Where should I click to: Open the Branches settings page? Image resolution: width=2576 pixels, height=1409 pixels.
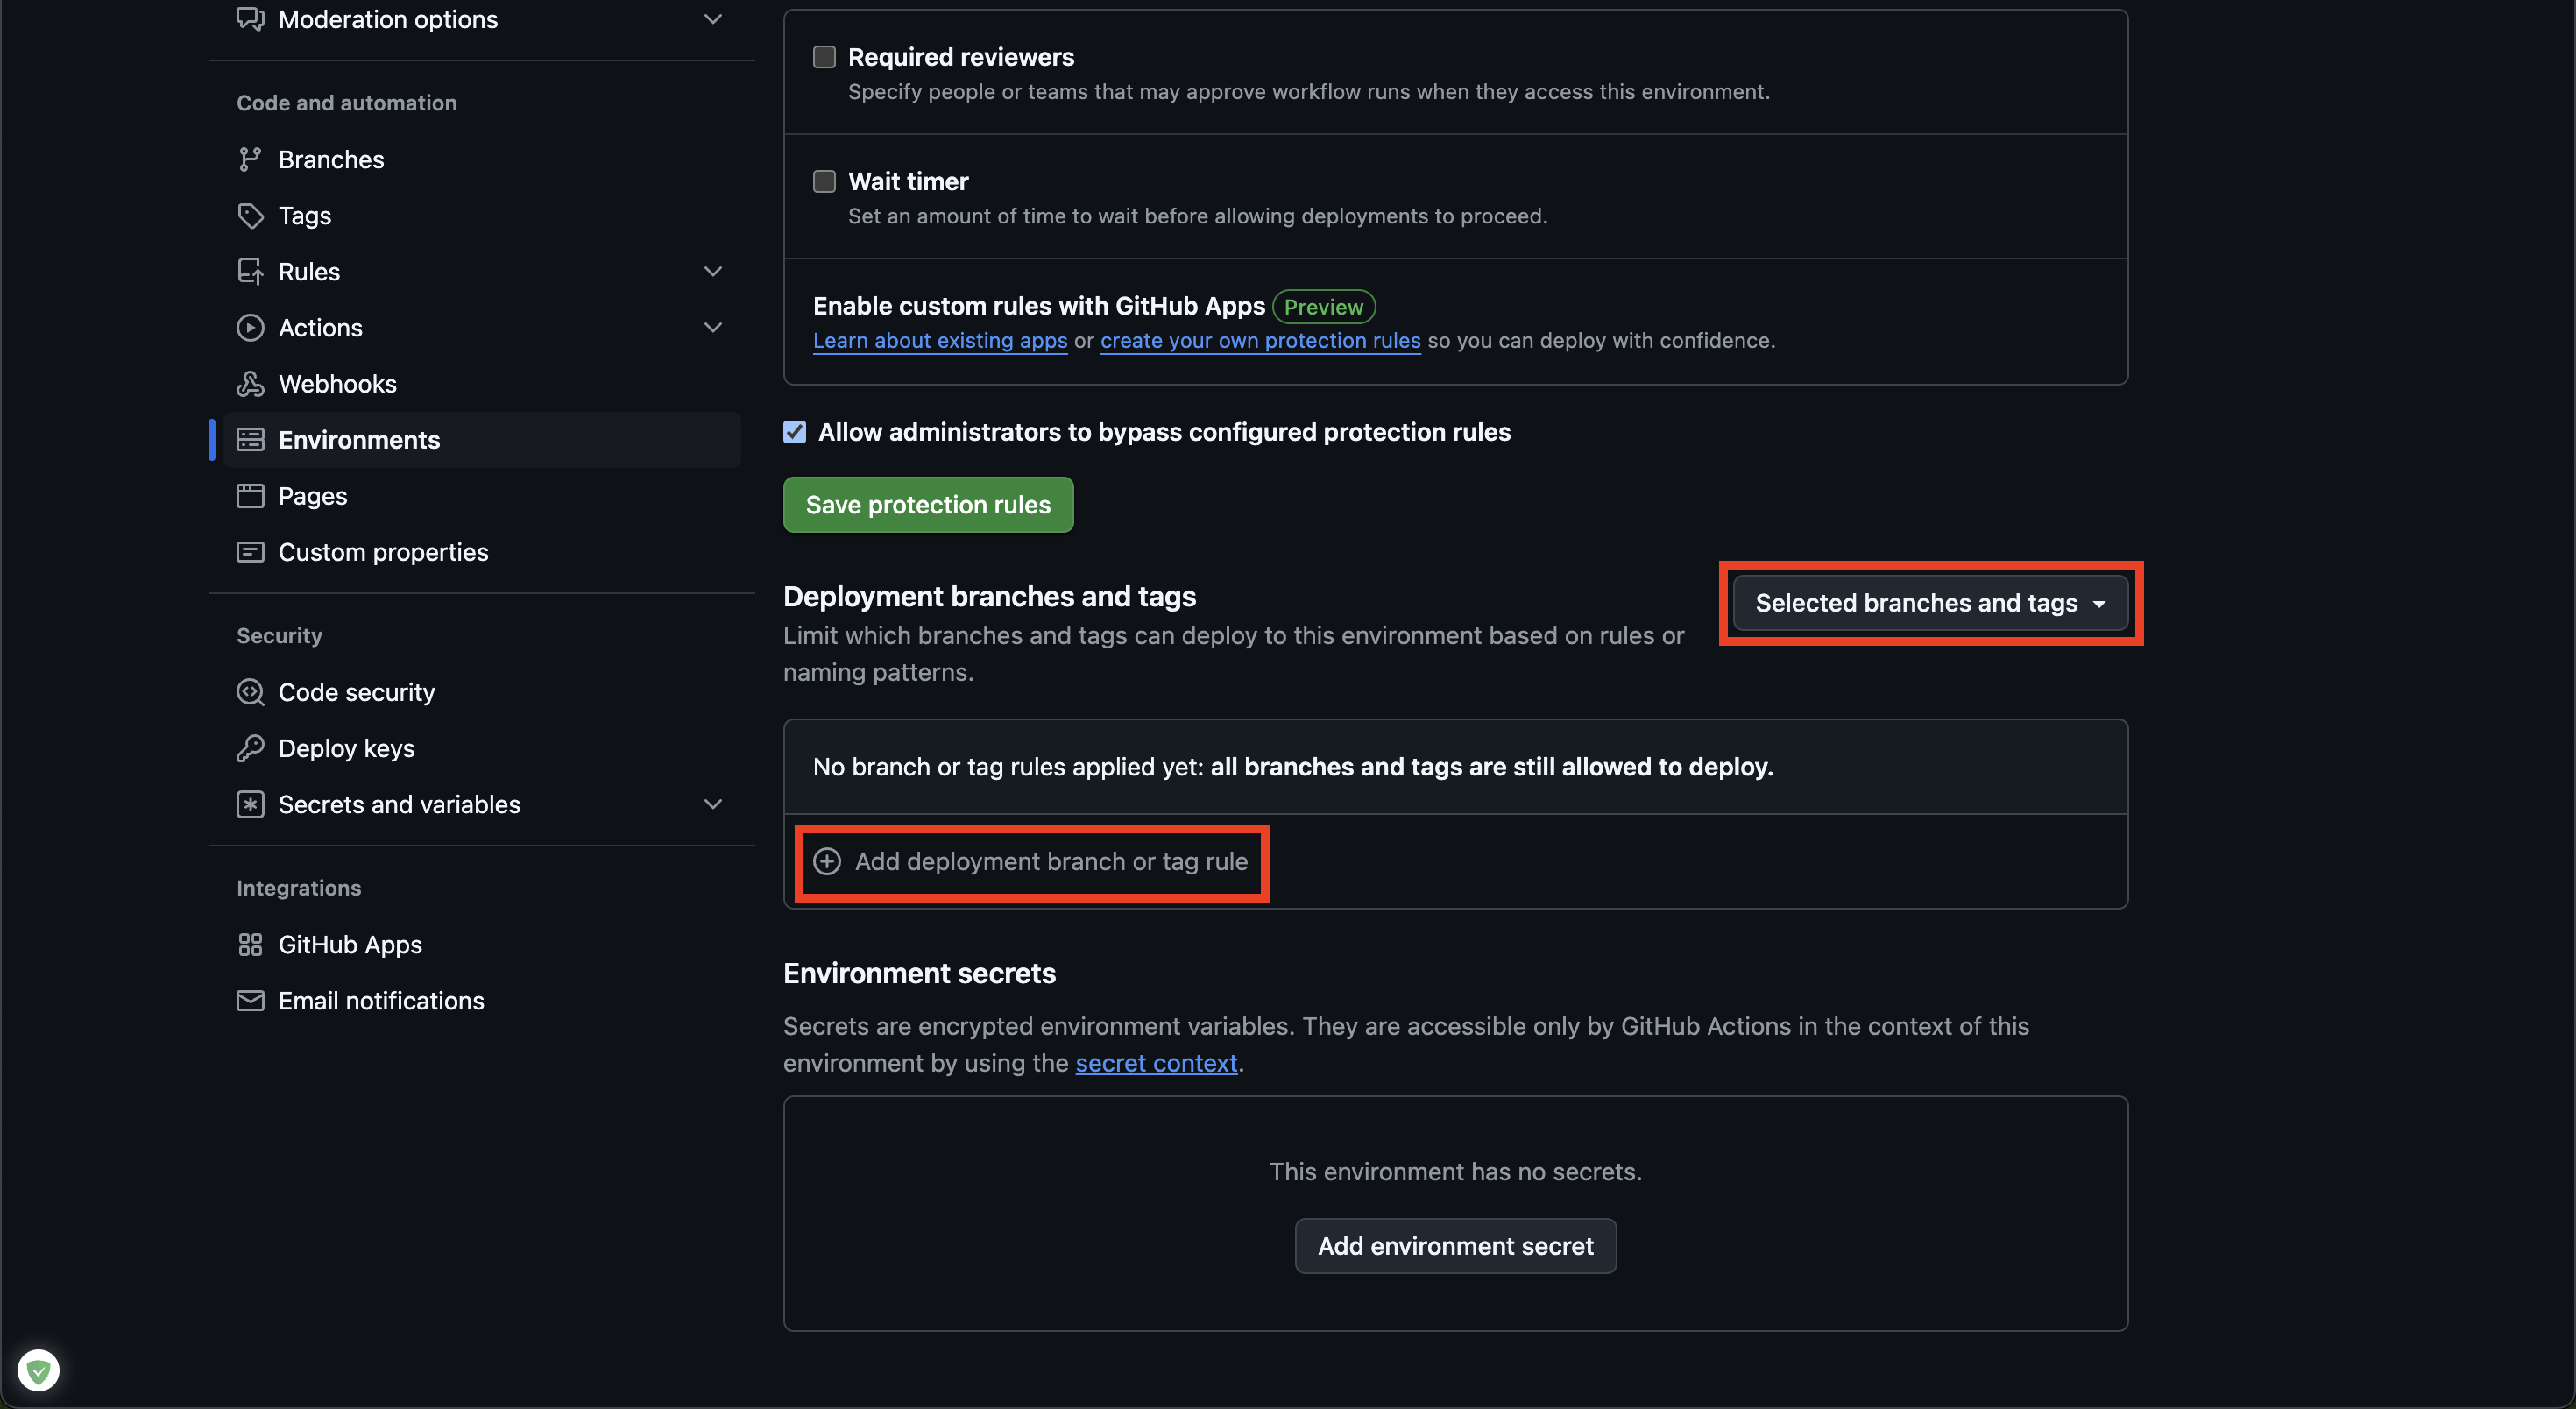pyautogui.click(x=480, y=159)
